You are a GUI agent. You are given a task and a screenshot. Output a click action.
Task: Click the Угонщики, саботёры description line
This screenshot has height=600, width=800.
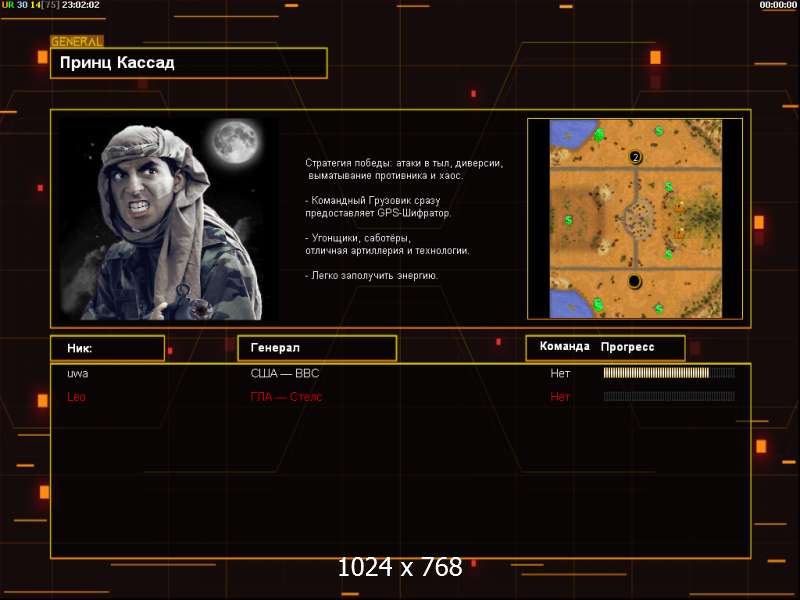[387, 244]
